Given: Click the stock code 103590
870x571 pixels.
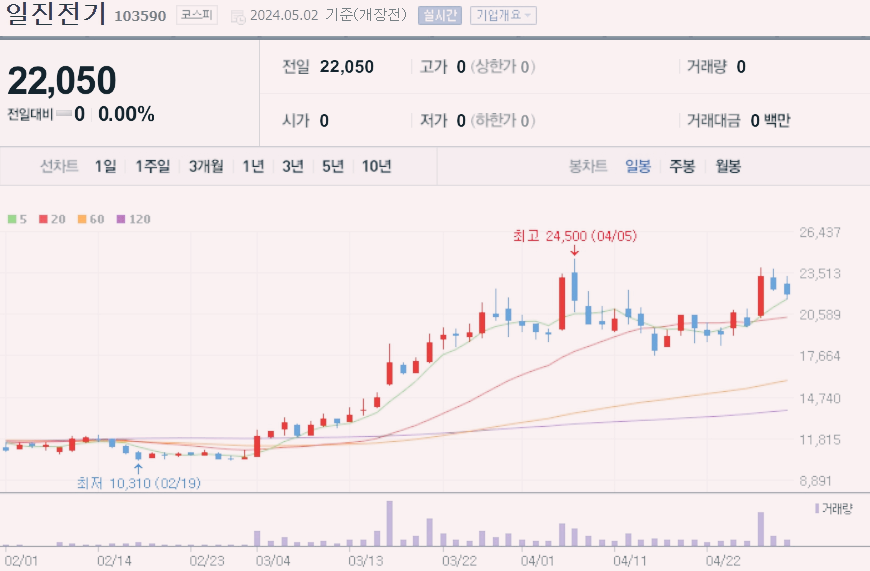Looking at the screenshot, I should (x=140, y=16).
